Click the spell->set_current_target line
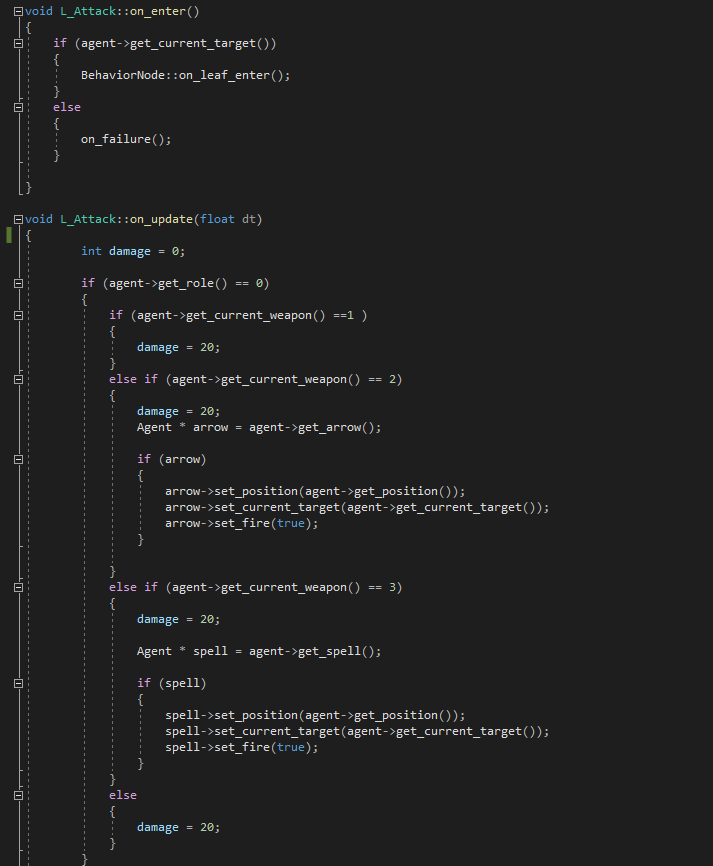Viewport: 713px width, 866px height. (x=357, y=732)
